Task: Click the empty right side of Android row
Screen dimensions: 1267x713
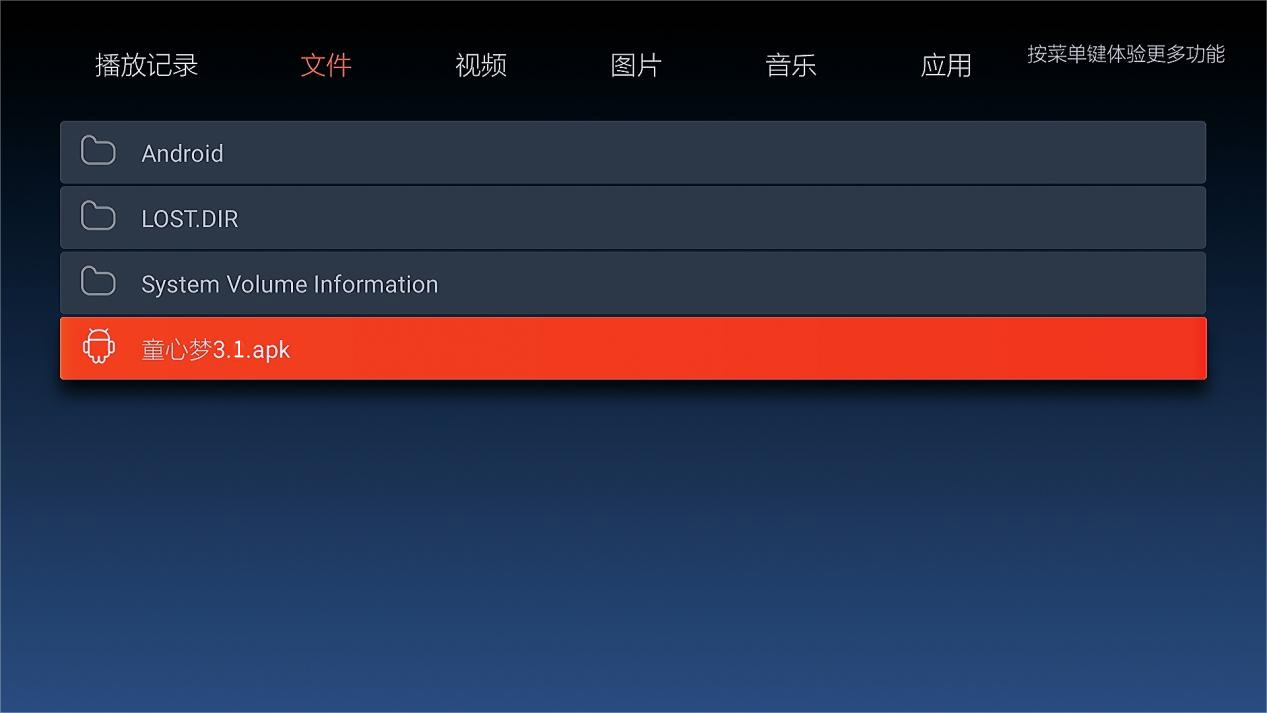Action: coord(800,152)
